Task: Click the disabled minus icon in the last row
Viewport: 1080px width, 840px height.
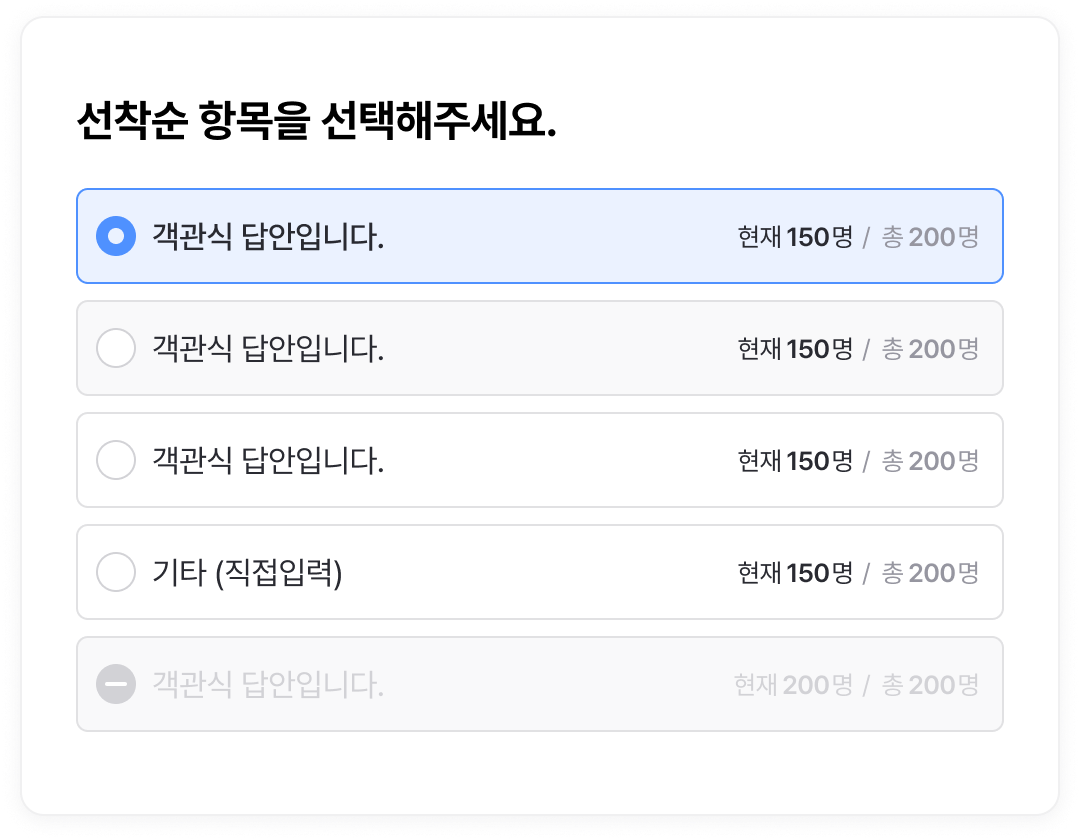Action: (116, 685)
